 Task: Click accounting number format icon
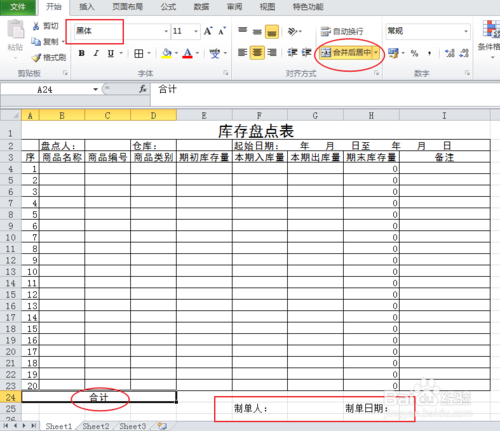(393, 53)
